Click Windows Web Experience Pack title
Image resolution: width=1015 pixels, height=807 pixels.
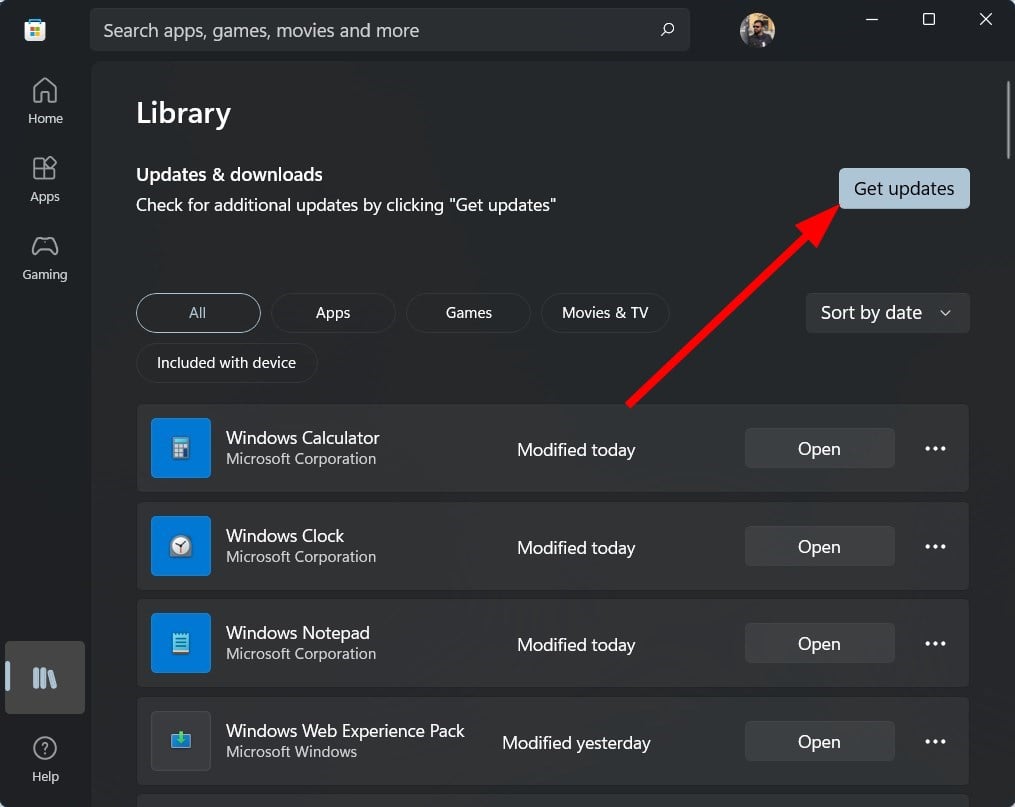click(345, 731)
